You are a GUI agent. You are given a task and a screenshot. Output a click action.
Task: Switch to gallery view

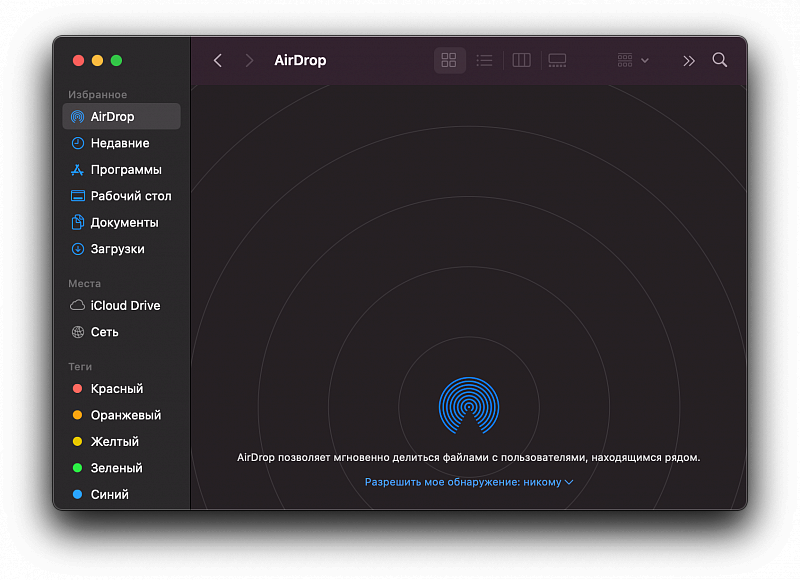(x=557, y=60)
